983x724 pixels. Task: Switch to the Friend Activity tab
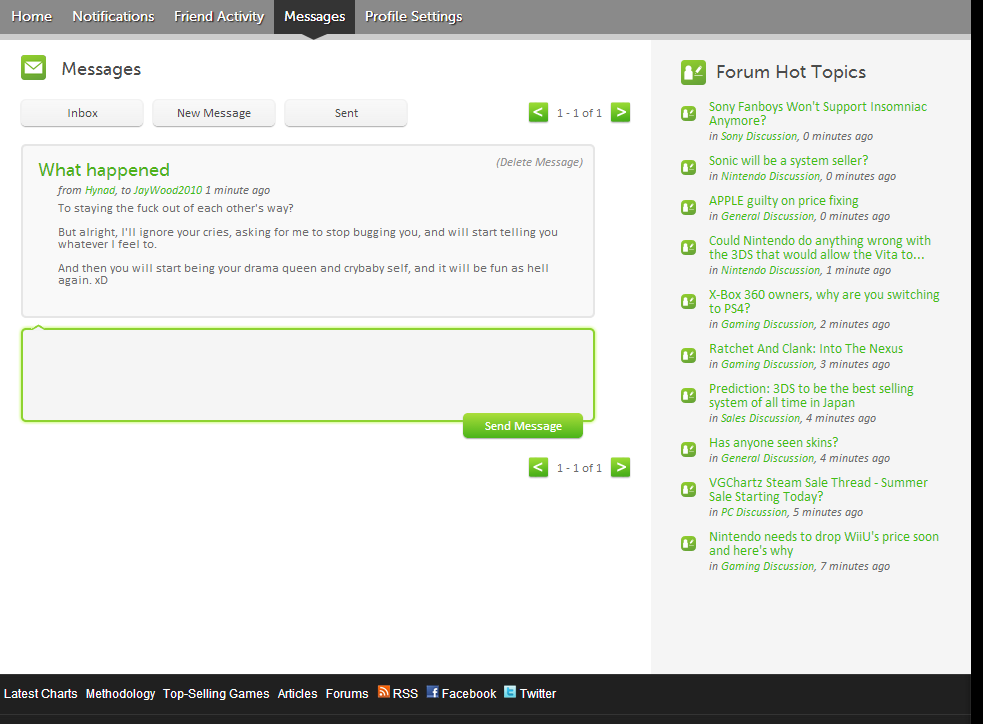coord(219,16)
